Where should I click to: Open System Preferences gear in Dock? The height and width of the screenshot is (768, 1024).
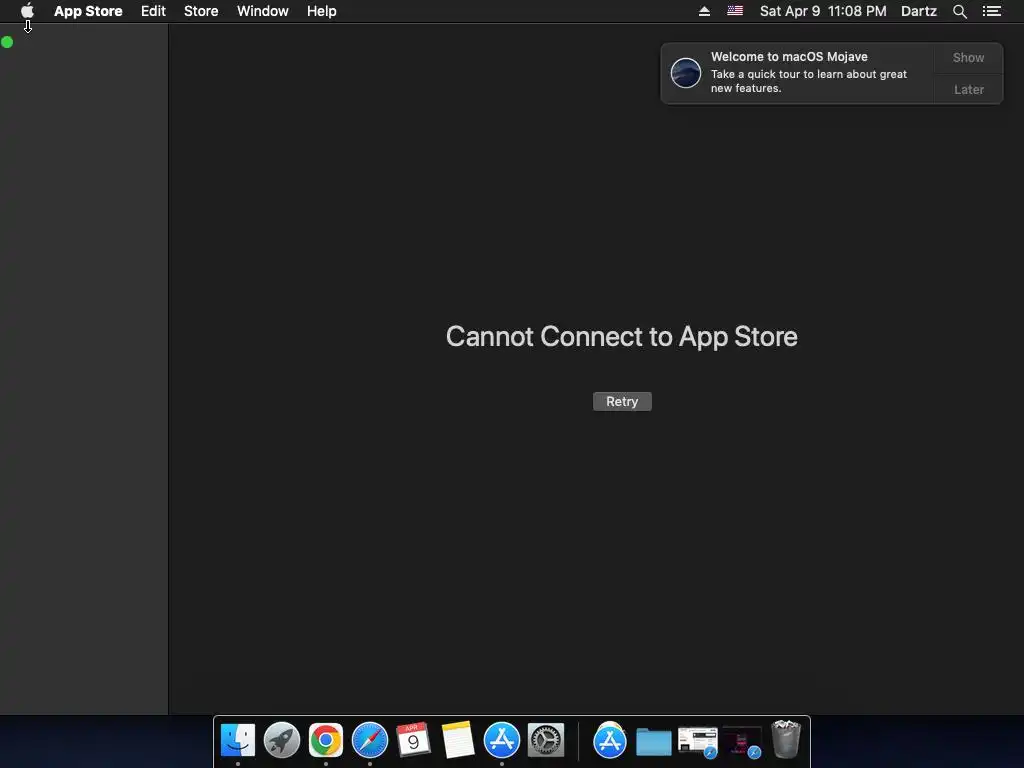tap(546, 741)
